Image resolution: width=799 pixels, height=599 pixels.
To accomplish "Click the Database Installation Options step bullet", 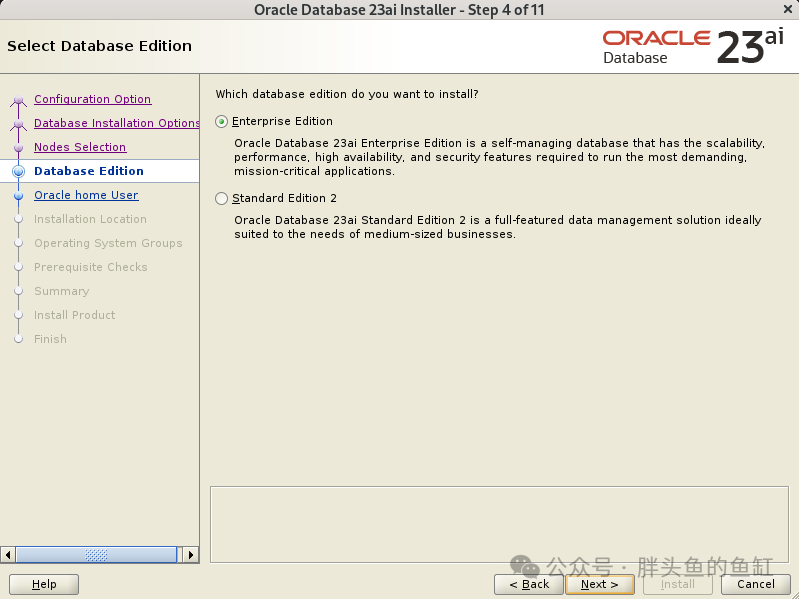I will [x=19, y=123].
